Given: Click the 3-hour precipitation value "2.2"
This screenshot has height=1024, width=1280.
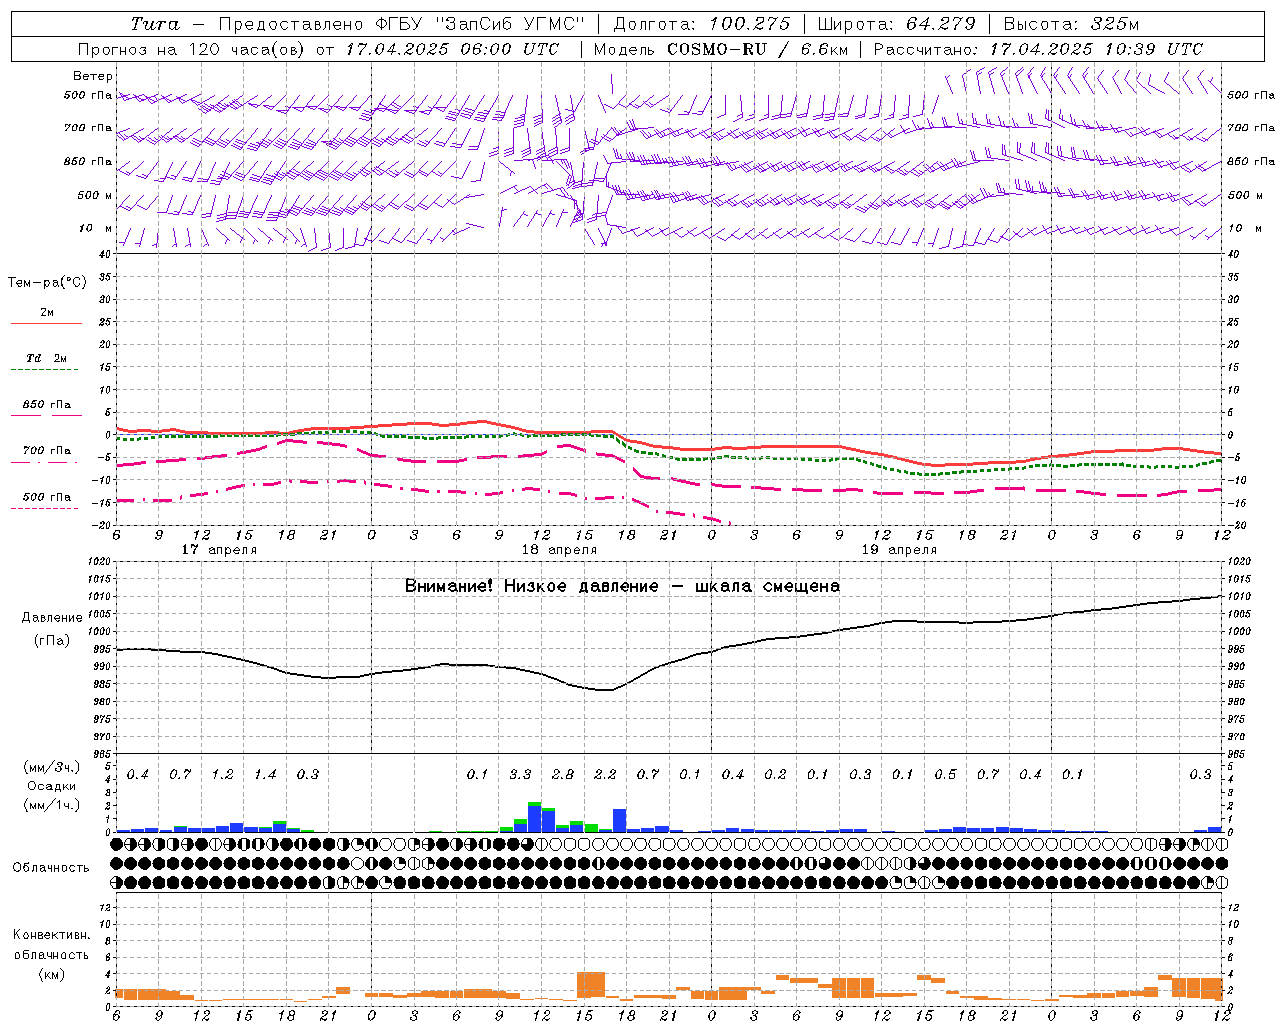Looking at the screenshot, I should (605, 775).
